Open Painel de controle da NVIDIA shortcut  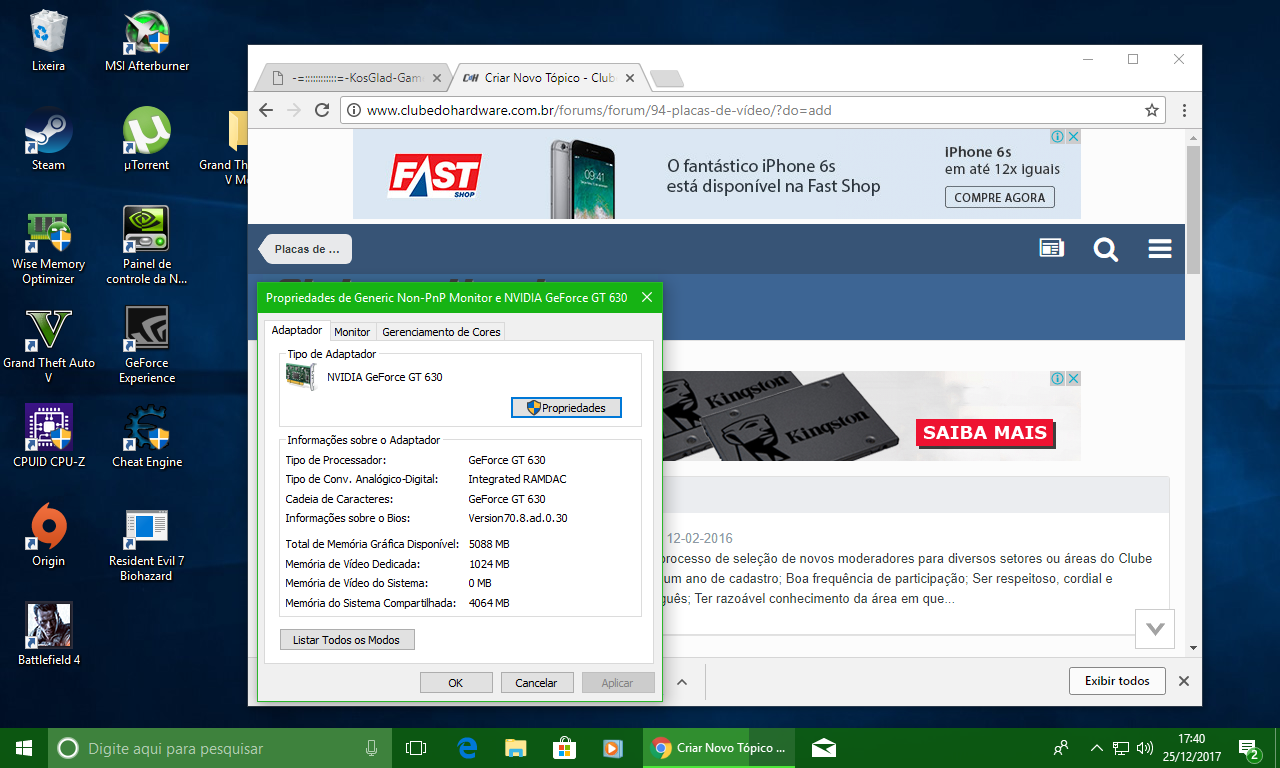click(x=147, y=246)
